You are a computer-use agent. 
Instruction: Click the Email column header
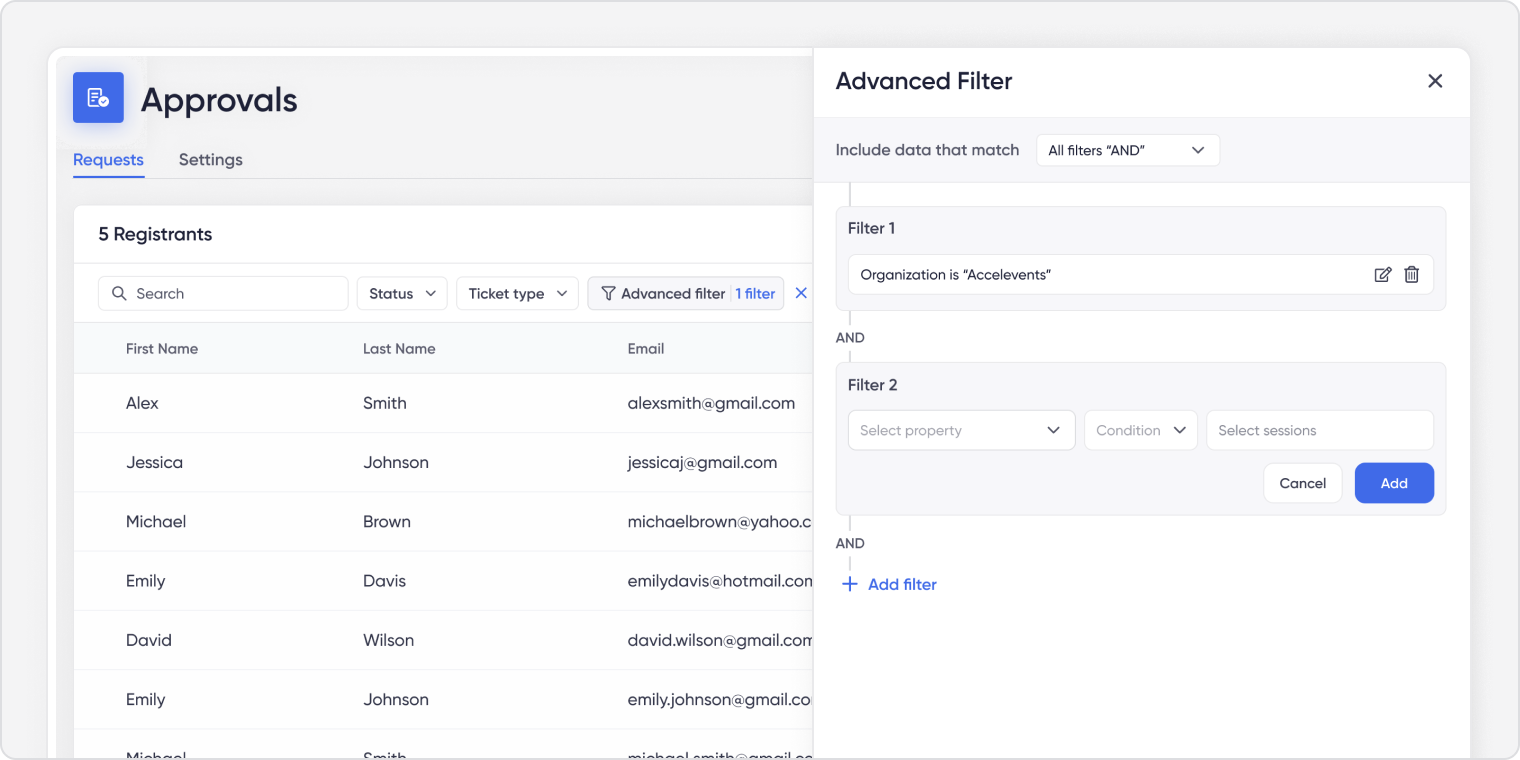(x=646, y=349)
